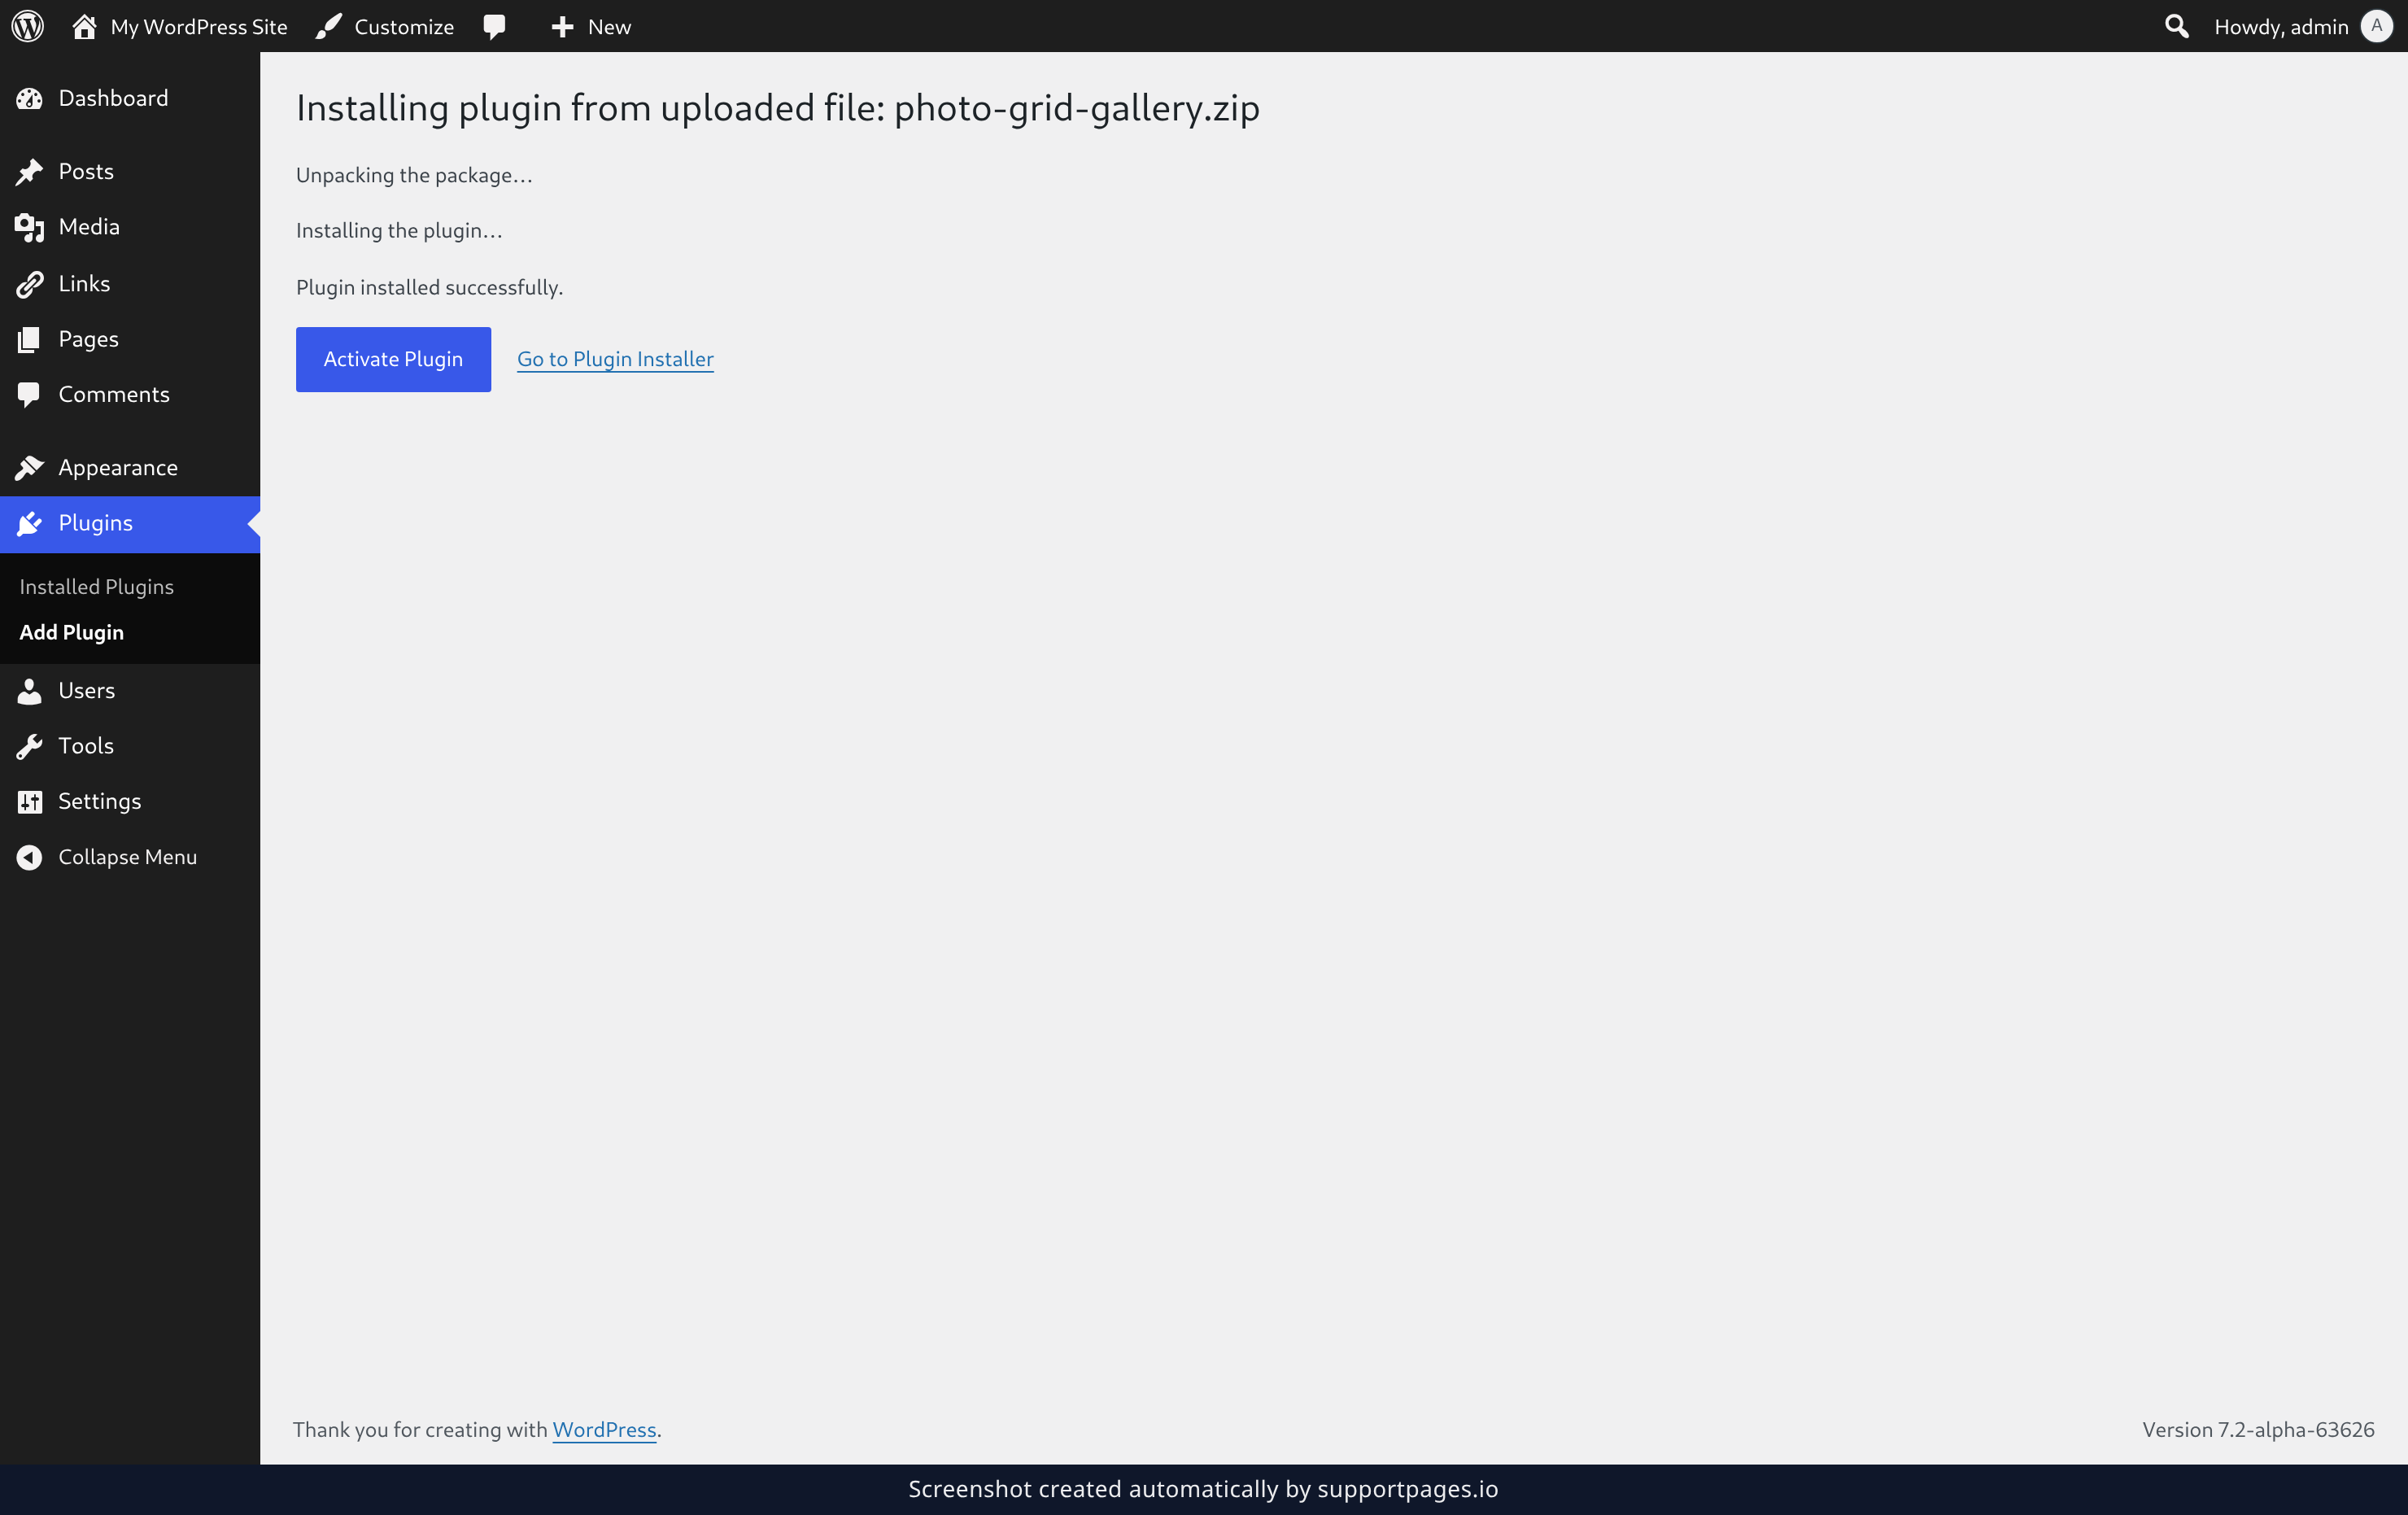Click Howdy, admin account text
The height and width of the screenshot is (1515, 2408).
point(2281,27)
